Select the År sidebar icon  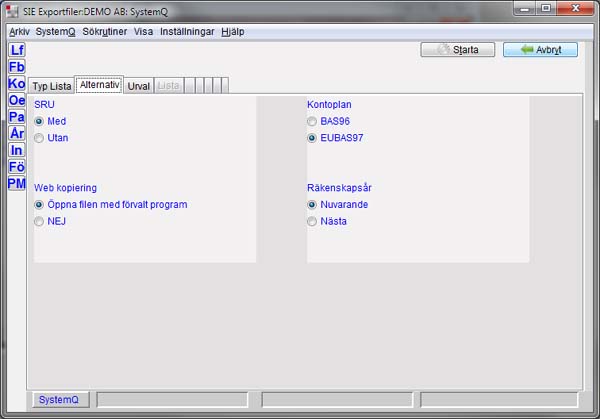16,133
